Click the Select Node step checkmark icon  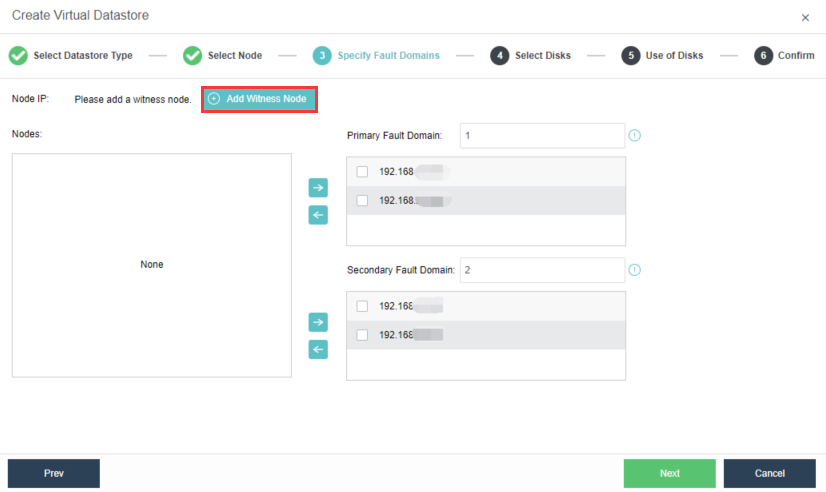(x=192, y=55)
